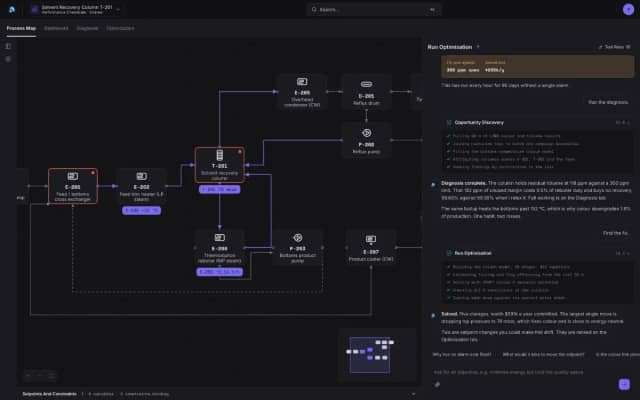Image resolution: width=640 pixels, height=400 pixels.
Task: Select the E-207 product cooler node
Action: point(371,247)
